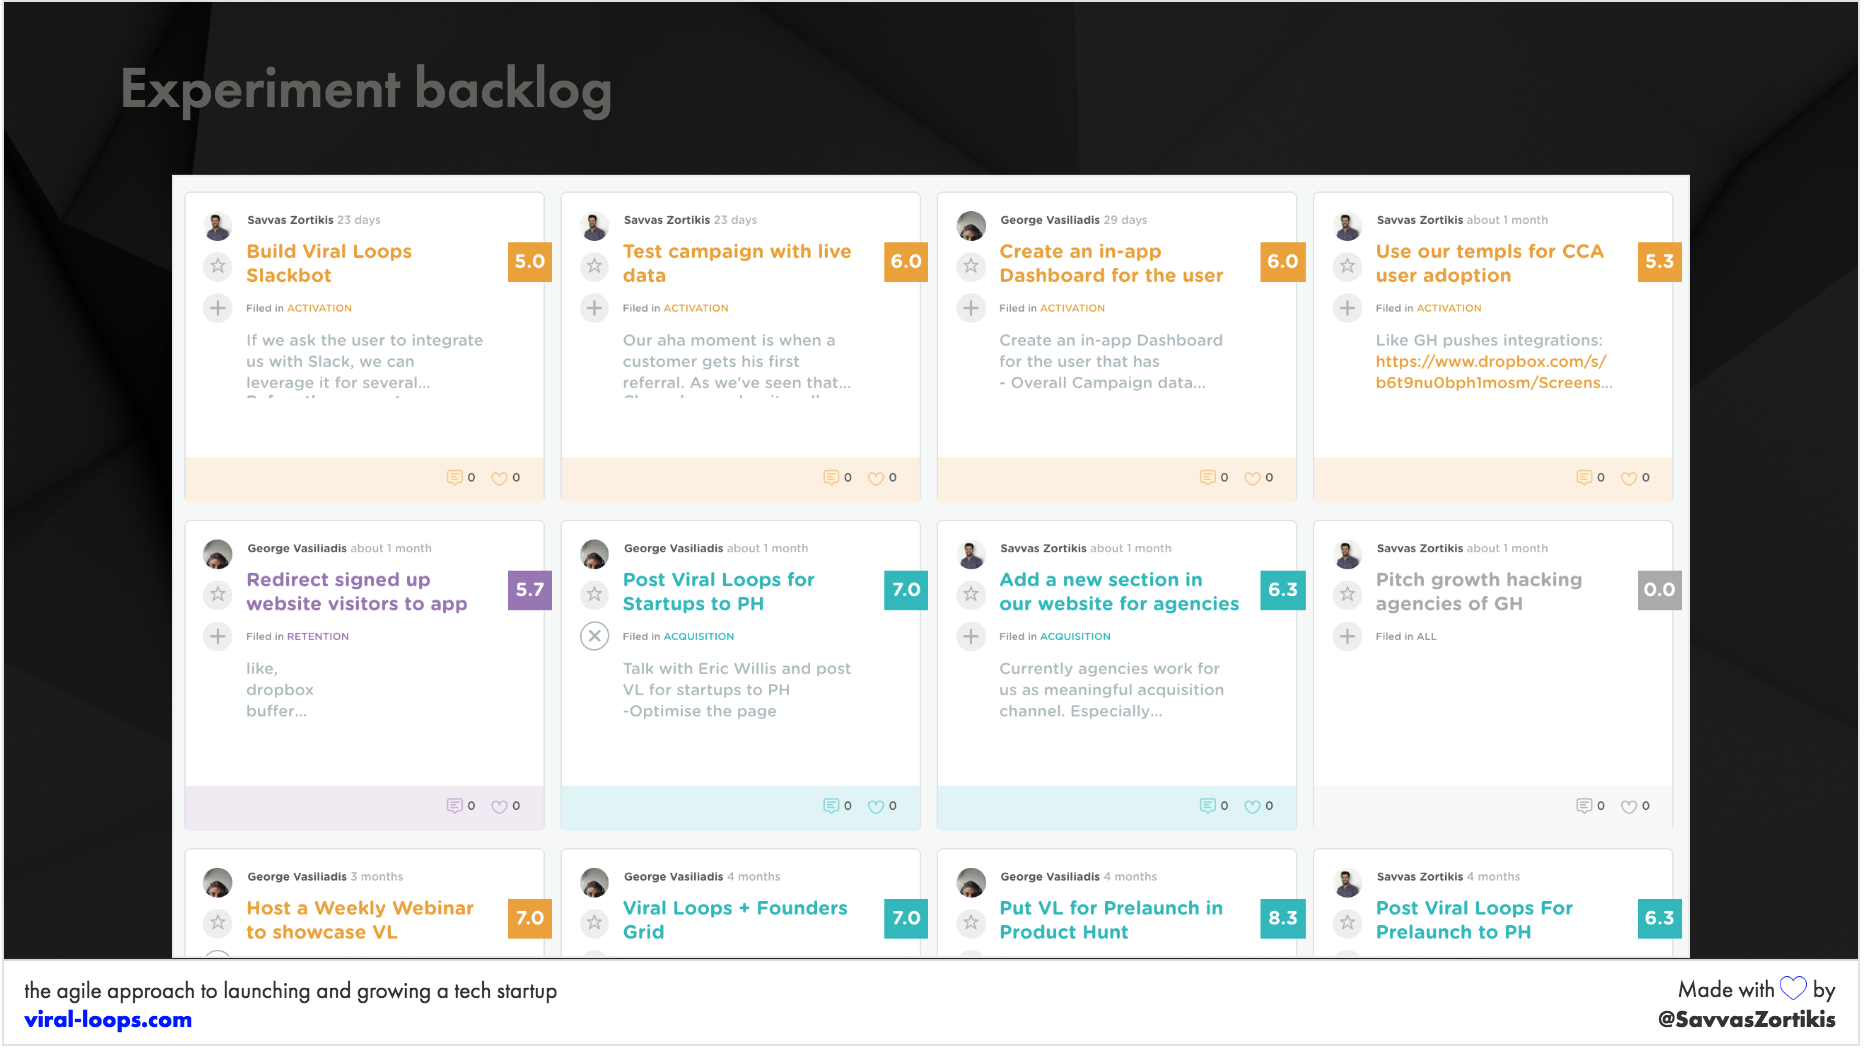Star the Add a new section card
This screenshot has width=1864, height=1050.
tap(971, 594)
